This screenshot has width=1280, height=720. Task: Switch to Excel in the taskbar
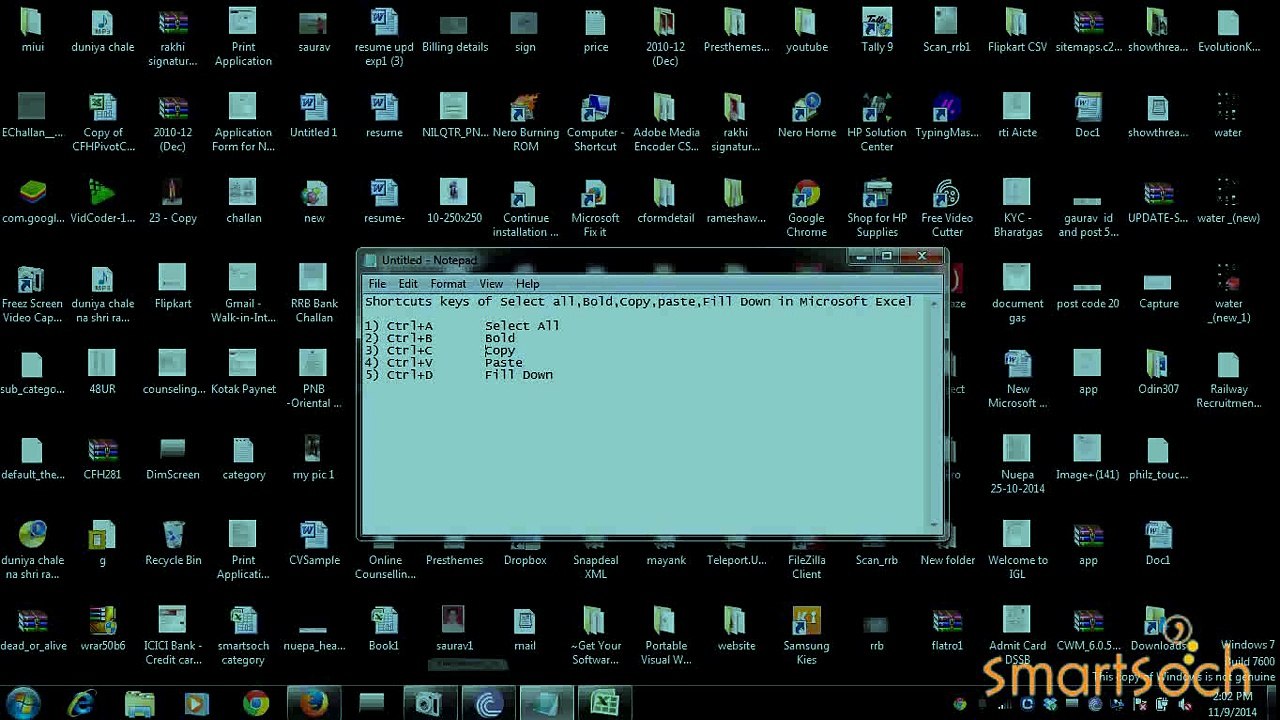click(604, 704)
